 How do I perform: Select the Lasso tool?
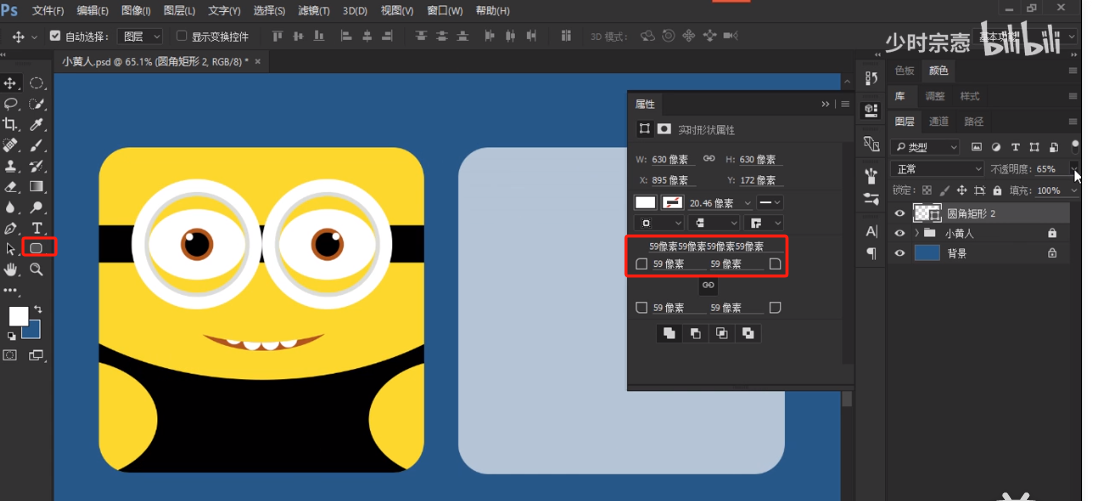pyautogui.click(x=10, y=104)
